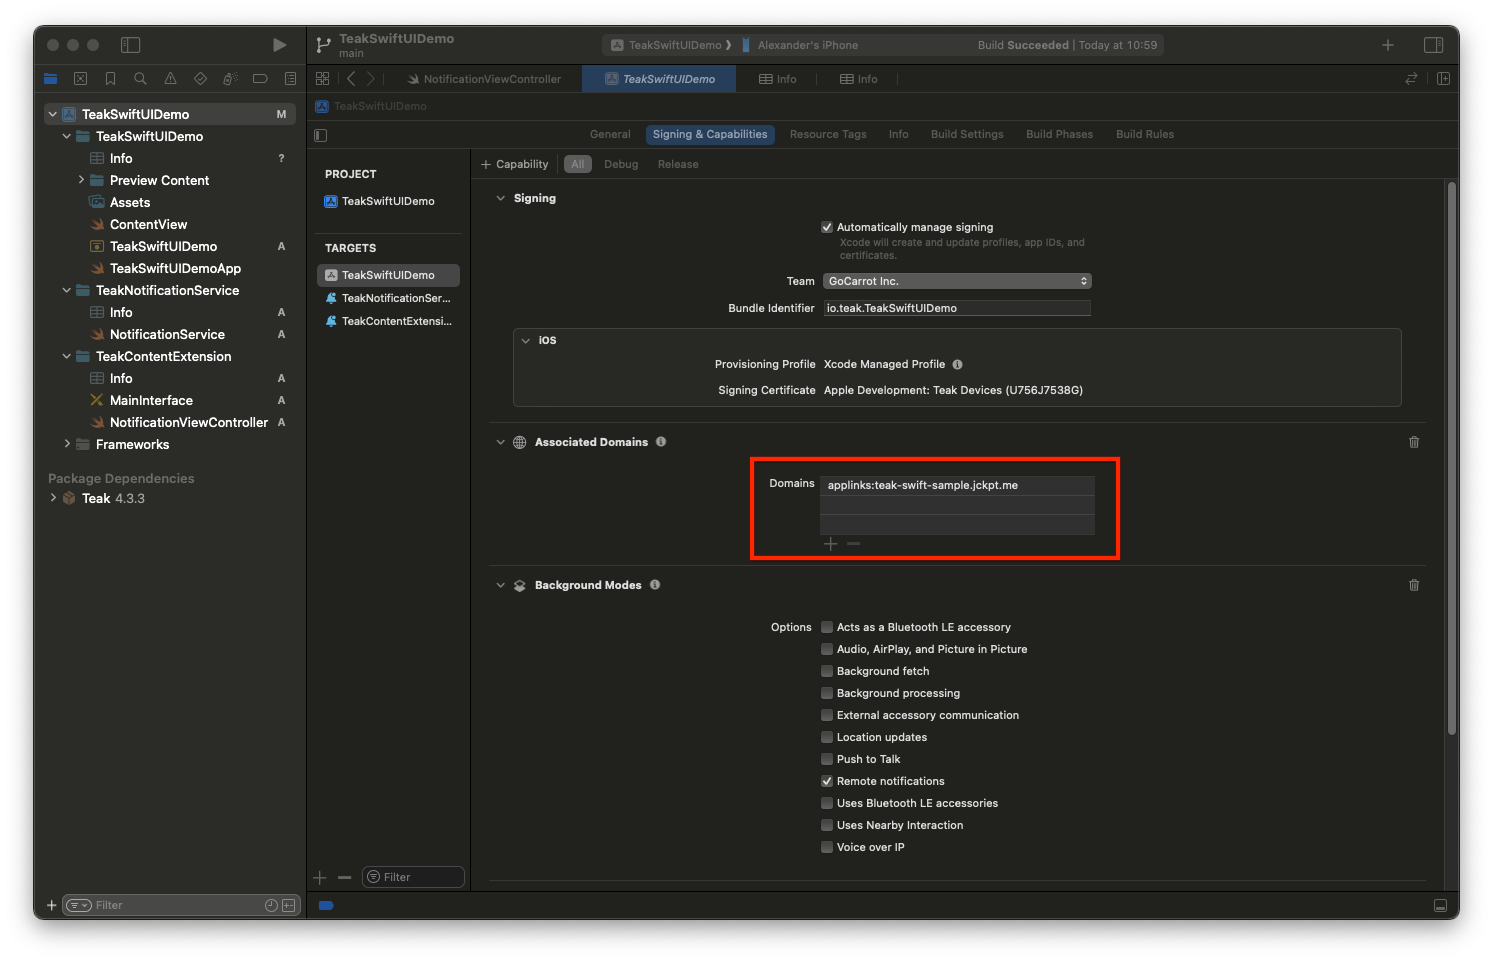Go forward in editor history
The width and height of the screenshot is (1493, 961).
pos(370,79)
